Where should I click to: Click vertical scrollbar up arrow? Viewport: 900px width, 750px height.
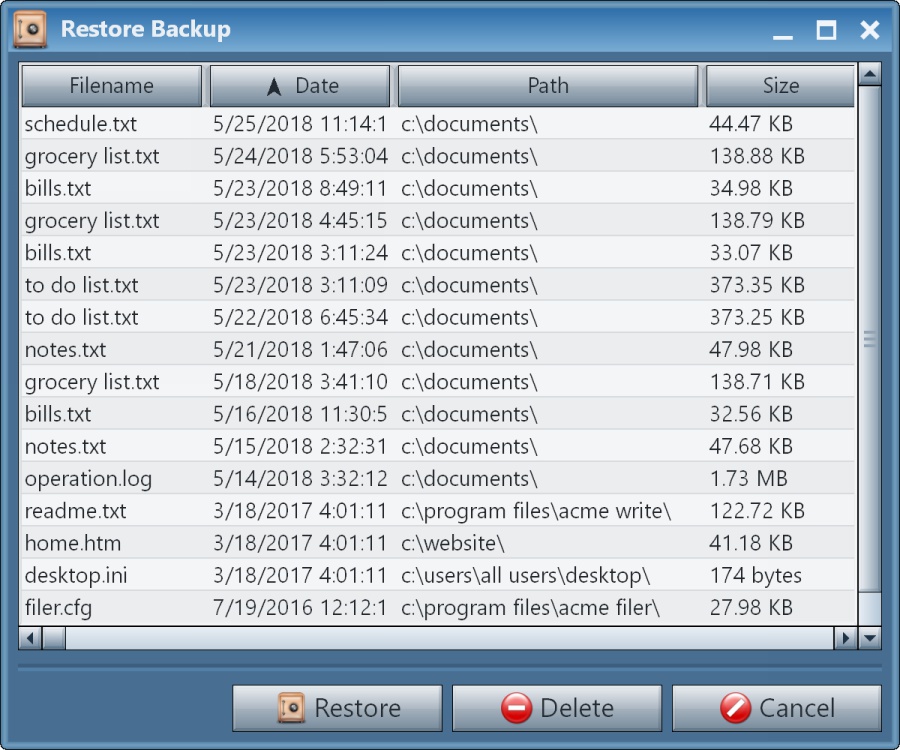pos(870,74)
